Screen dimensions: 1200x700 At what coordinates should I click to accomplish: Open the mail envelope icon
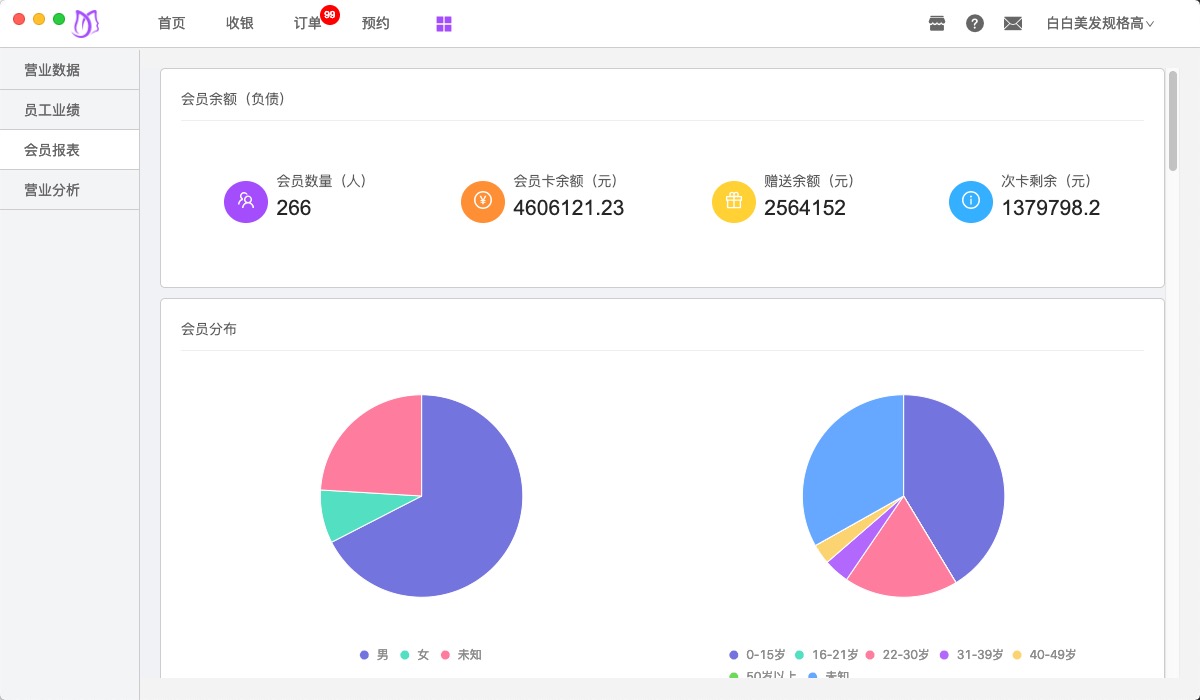[1013, 24]
